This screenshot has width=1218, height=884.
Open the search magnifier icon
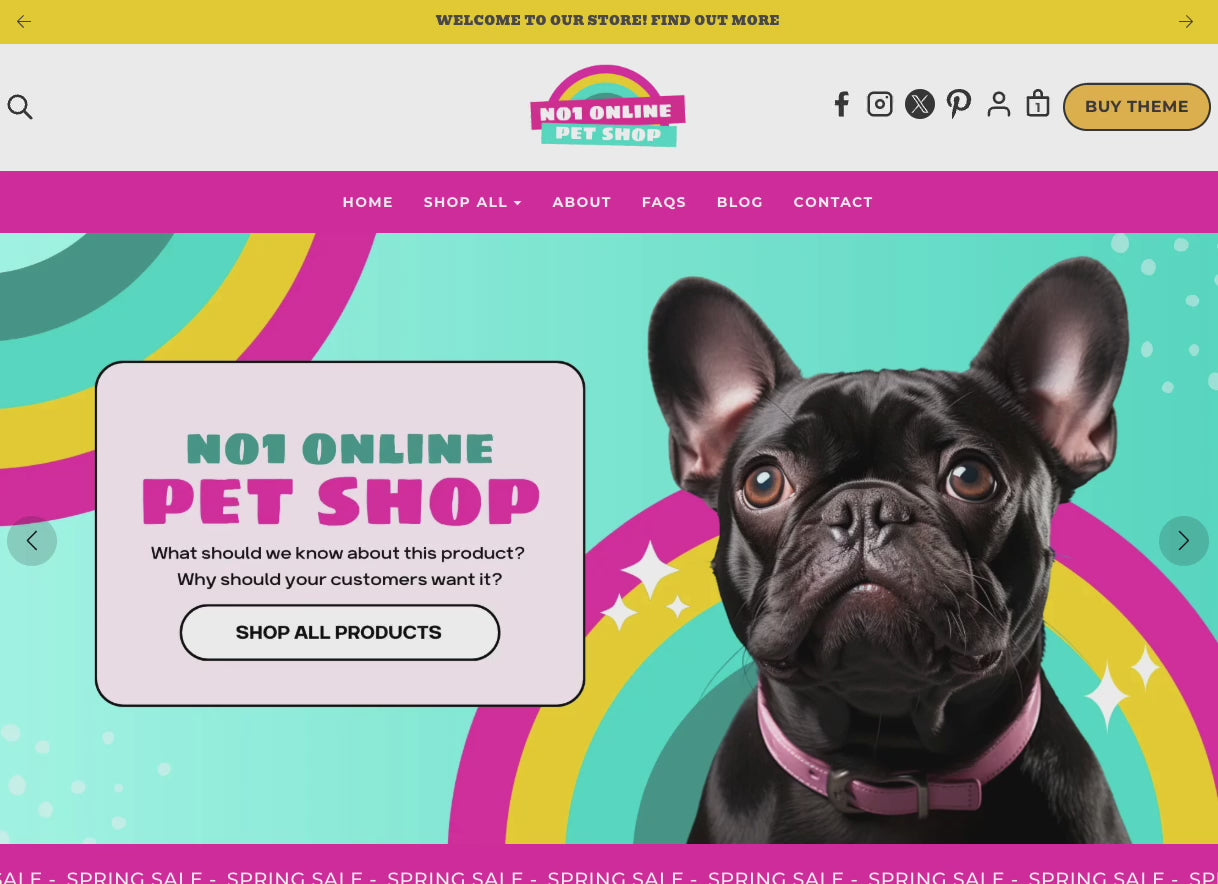20,107
